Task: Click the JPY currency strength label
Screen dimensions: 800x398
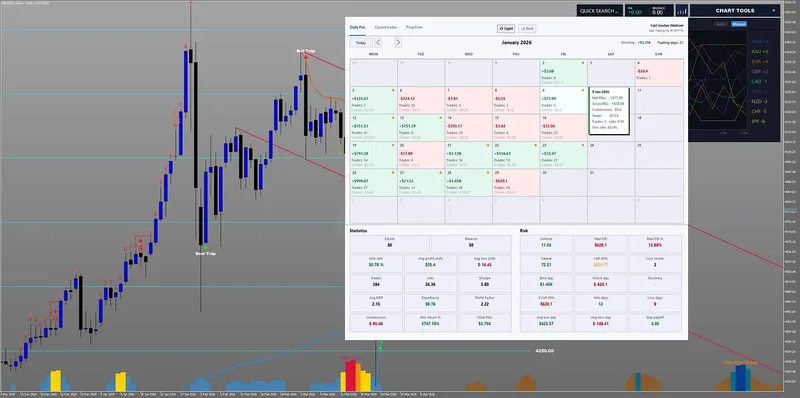Action: 760,121
